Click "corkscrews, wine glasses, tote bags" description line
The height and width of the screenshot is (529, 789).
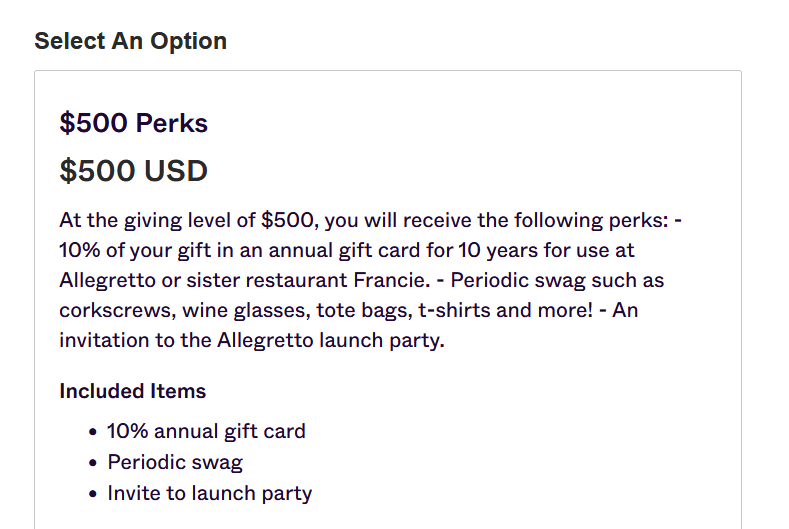(x=235, y=310)
